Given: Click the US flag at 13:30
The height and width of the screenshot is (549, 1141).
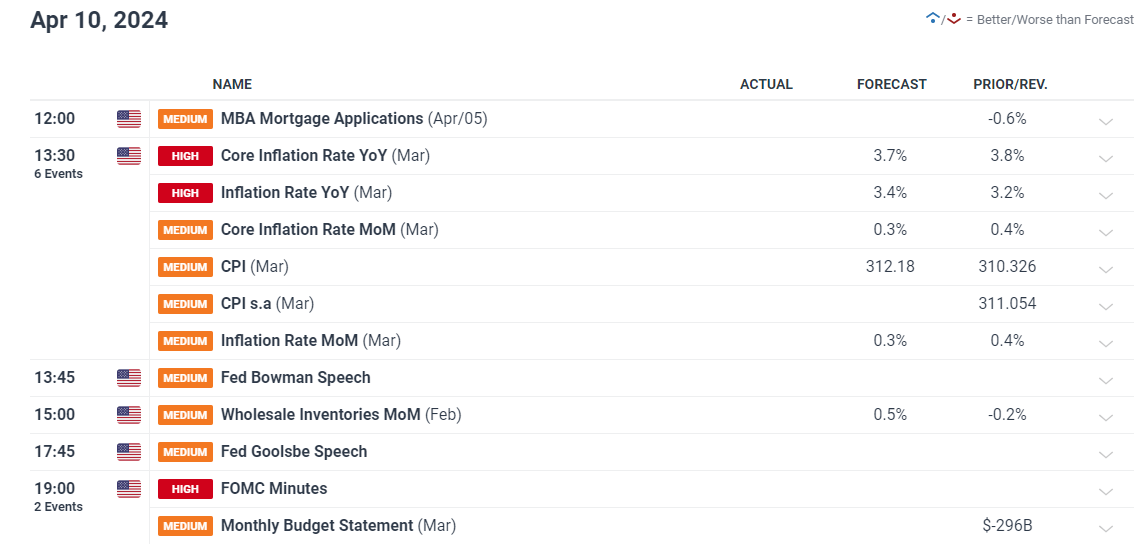Looking at the screenshot, I should tap(129, 156).
